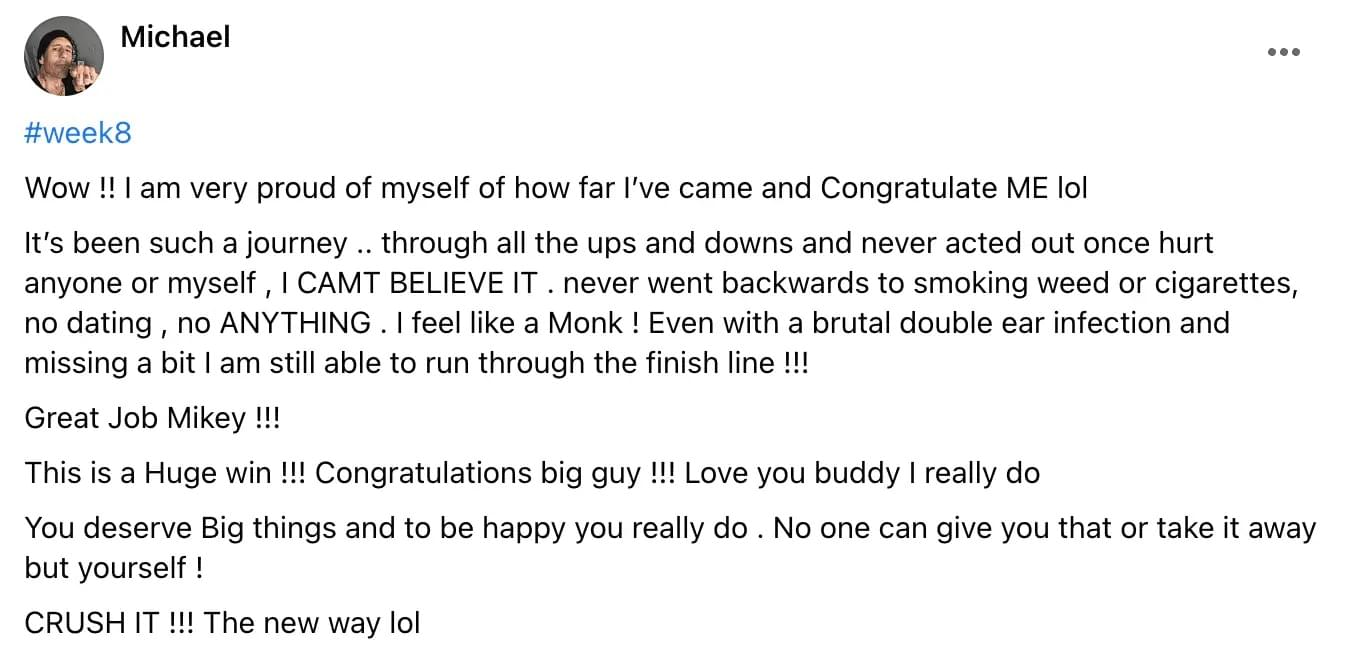Click the line "Great Job Mikey !!!"
Screen dimensions: 1348x648
point(152,418)
